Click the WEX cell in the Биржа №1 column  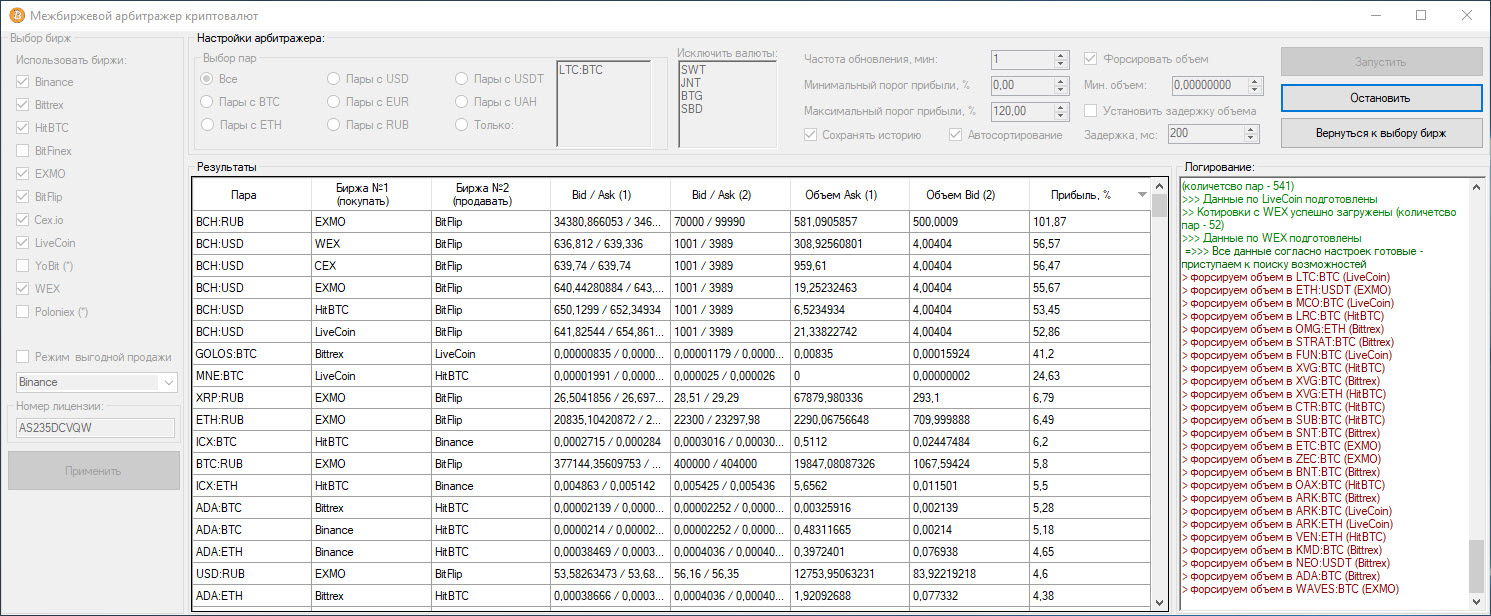[371, 244]
